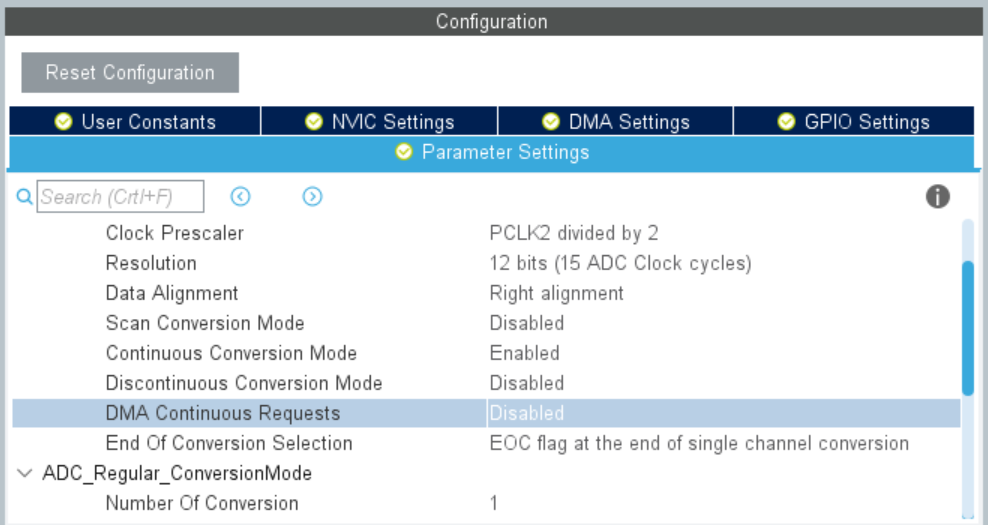Collapse the ADC_Regular_ConversionMode section
Screen dimensions: 988x525
click(x=25, y=473)
